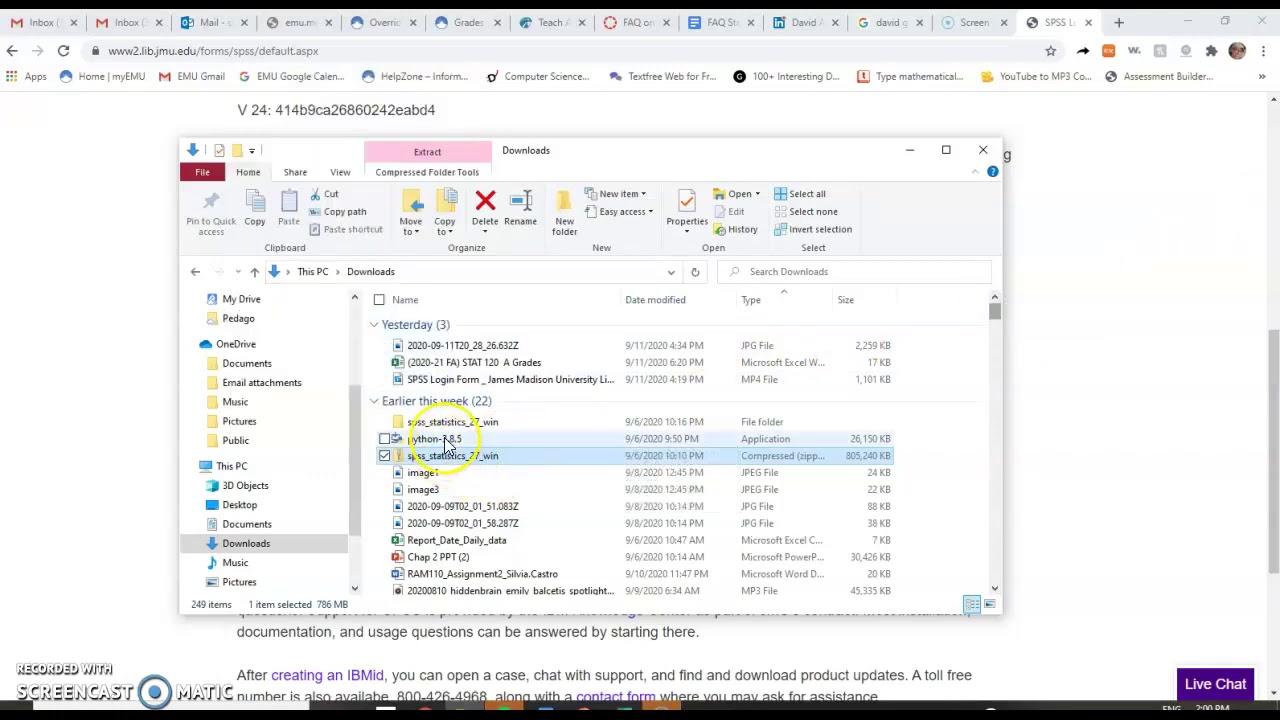
Task: Click Select none in the ribbon
Action: point(806,212)
